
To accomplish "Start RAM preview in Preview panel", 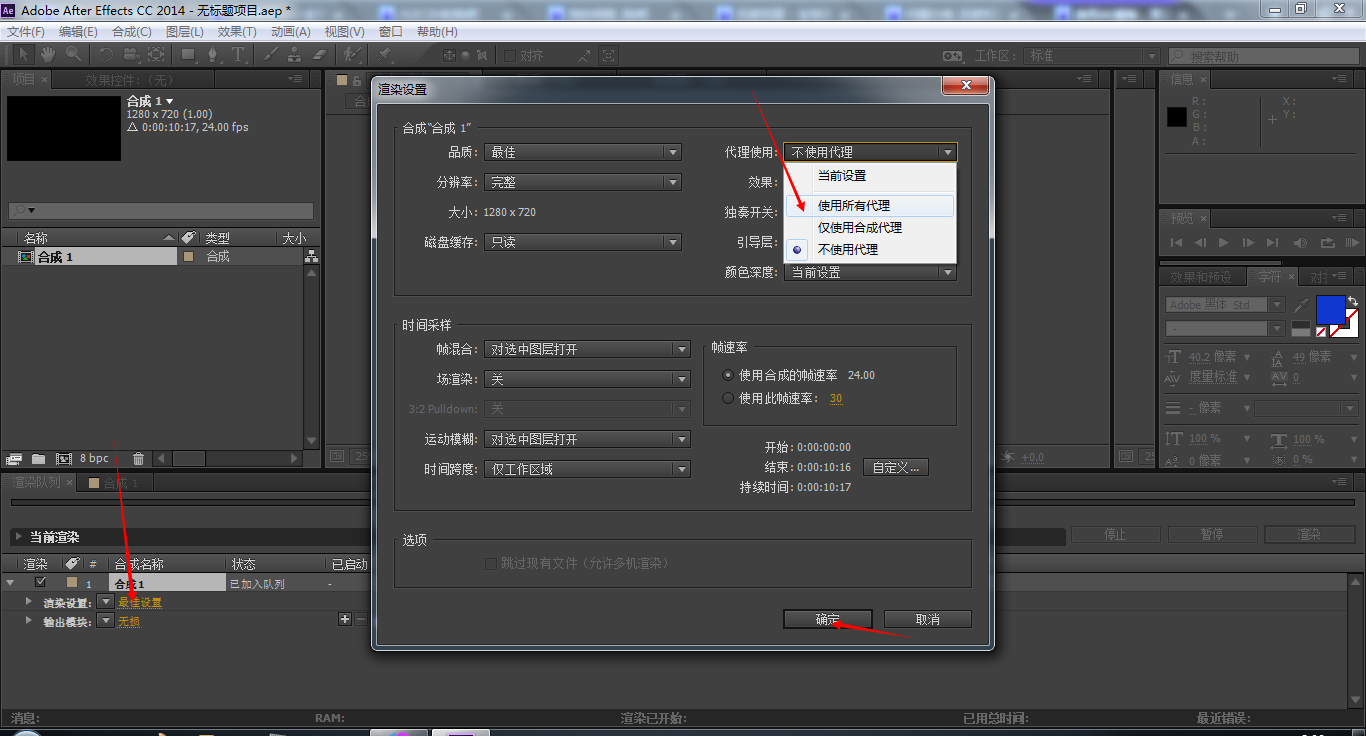I will 1353,242.
